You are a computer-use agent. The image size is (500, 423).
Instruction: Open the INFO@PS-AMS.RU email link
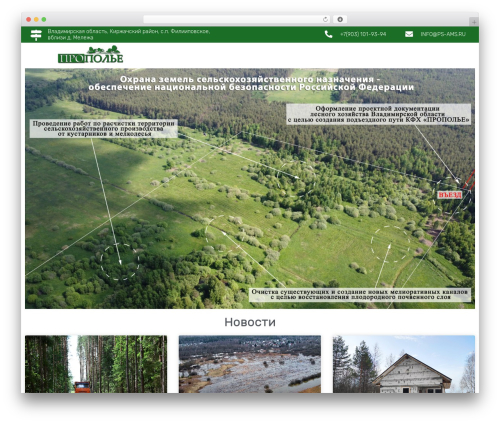(443, 34)
